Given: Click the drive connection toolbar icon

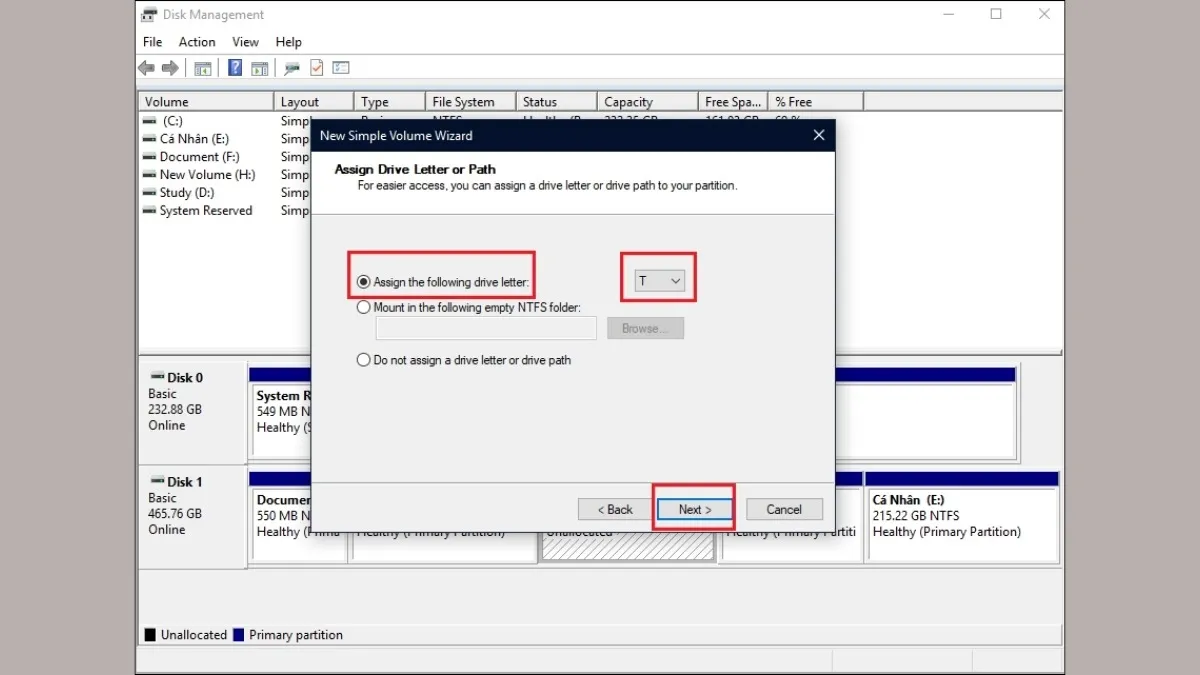Looking at the screenshot, I should (292, 68).
